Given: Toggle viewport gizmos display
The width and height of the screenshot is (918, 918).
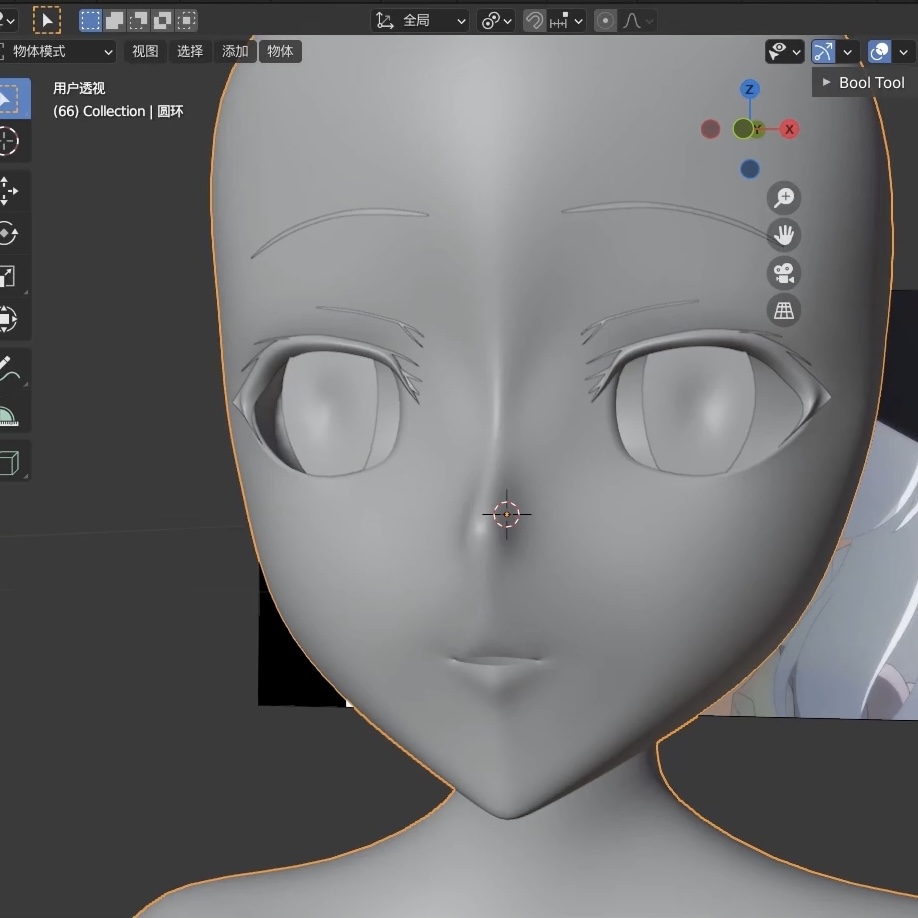Looking at the screenshot, I should tap(823, 52).
